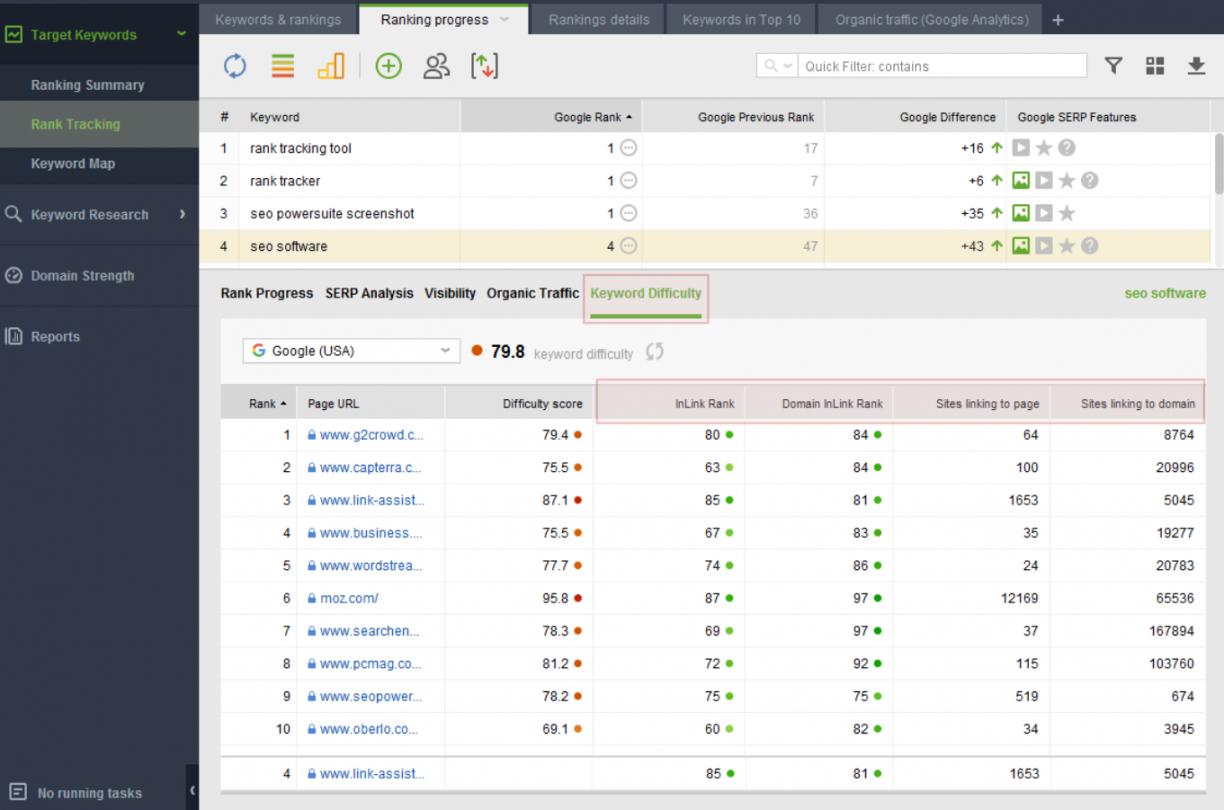Expand the Keyword Research sidebar section
The height and width of the screenshot is (810, 1224).
click(182, 214)
